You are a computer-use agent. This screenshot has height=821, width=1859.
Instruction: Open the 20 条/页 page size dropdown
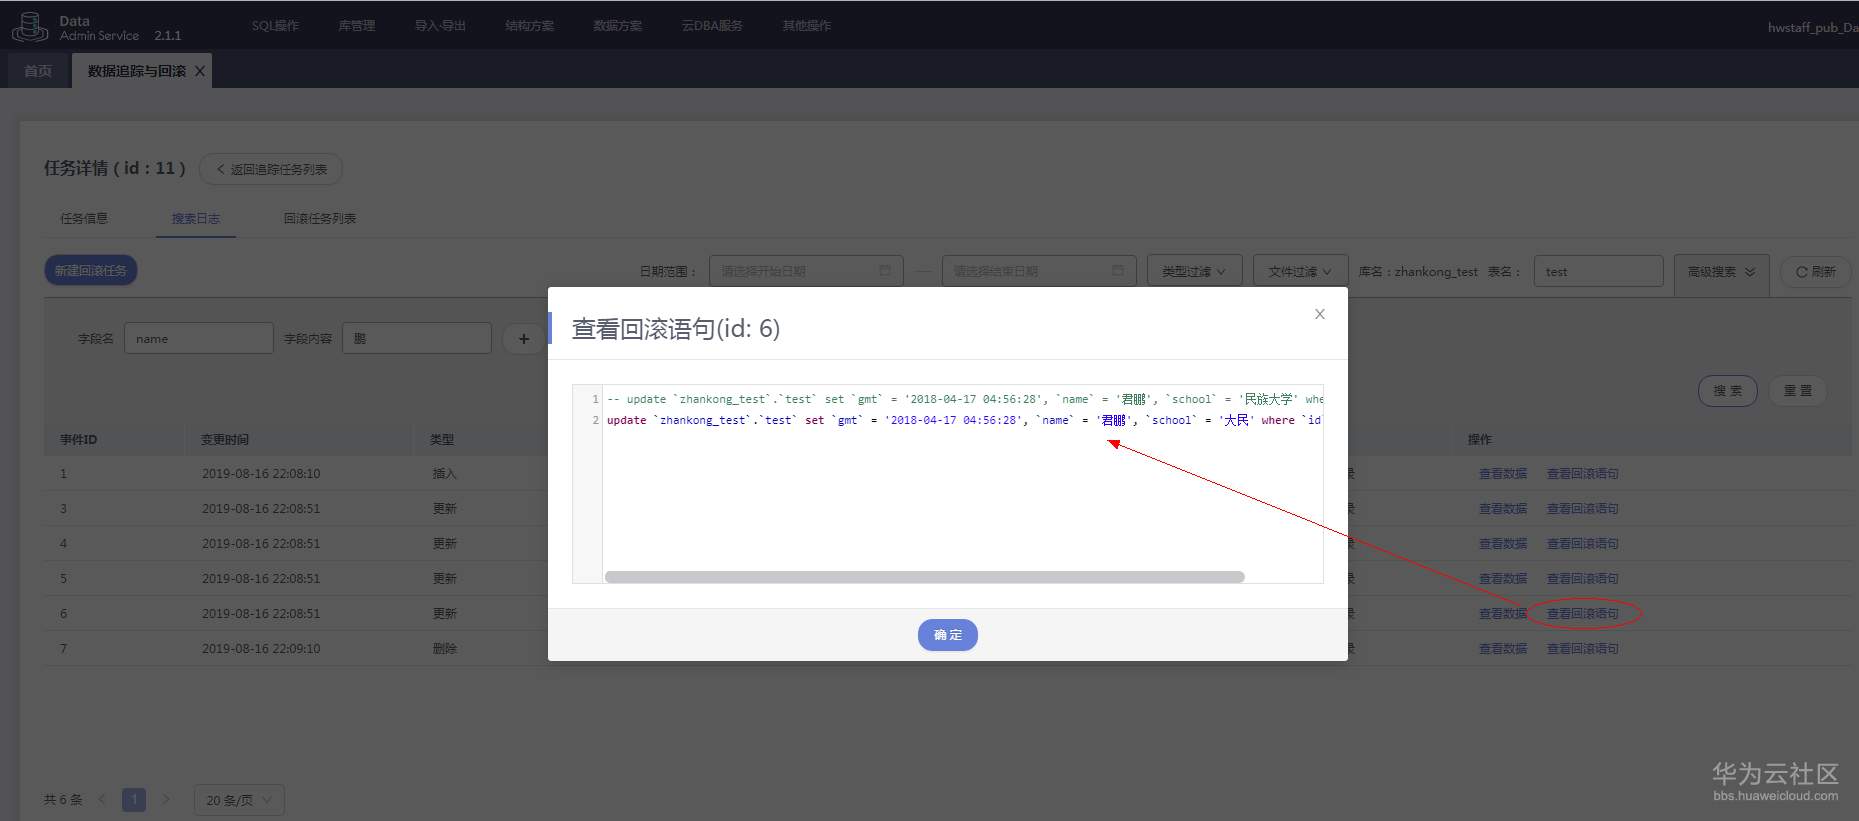239,800
